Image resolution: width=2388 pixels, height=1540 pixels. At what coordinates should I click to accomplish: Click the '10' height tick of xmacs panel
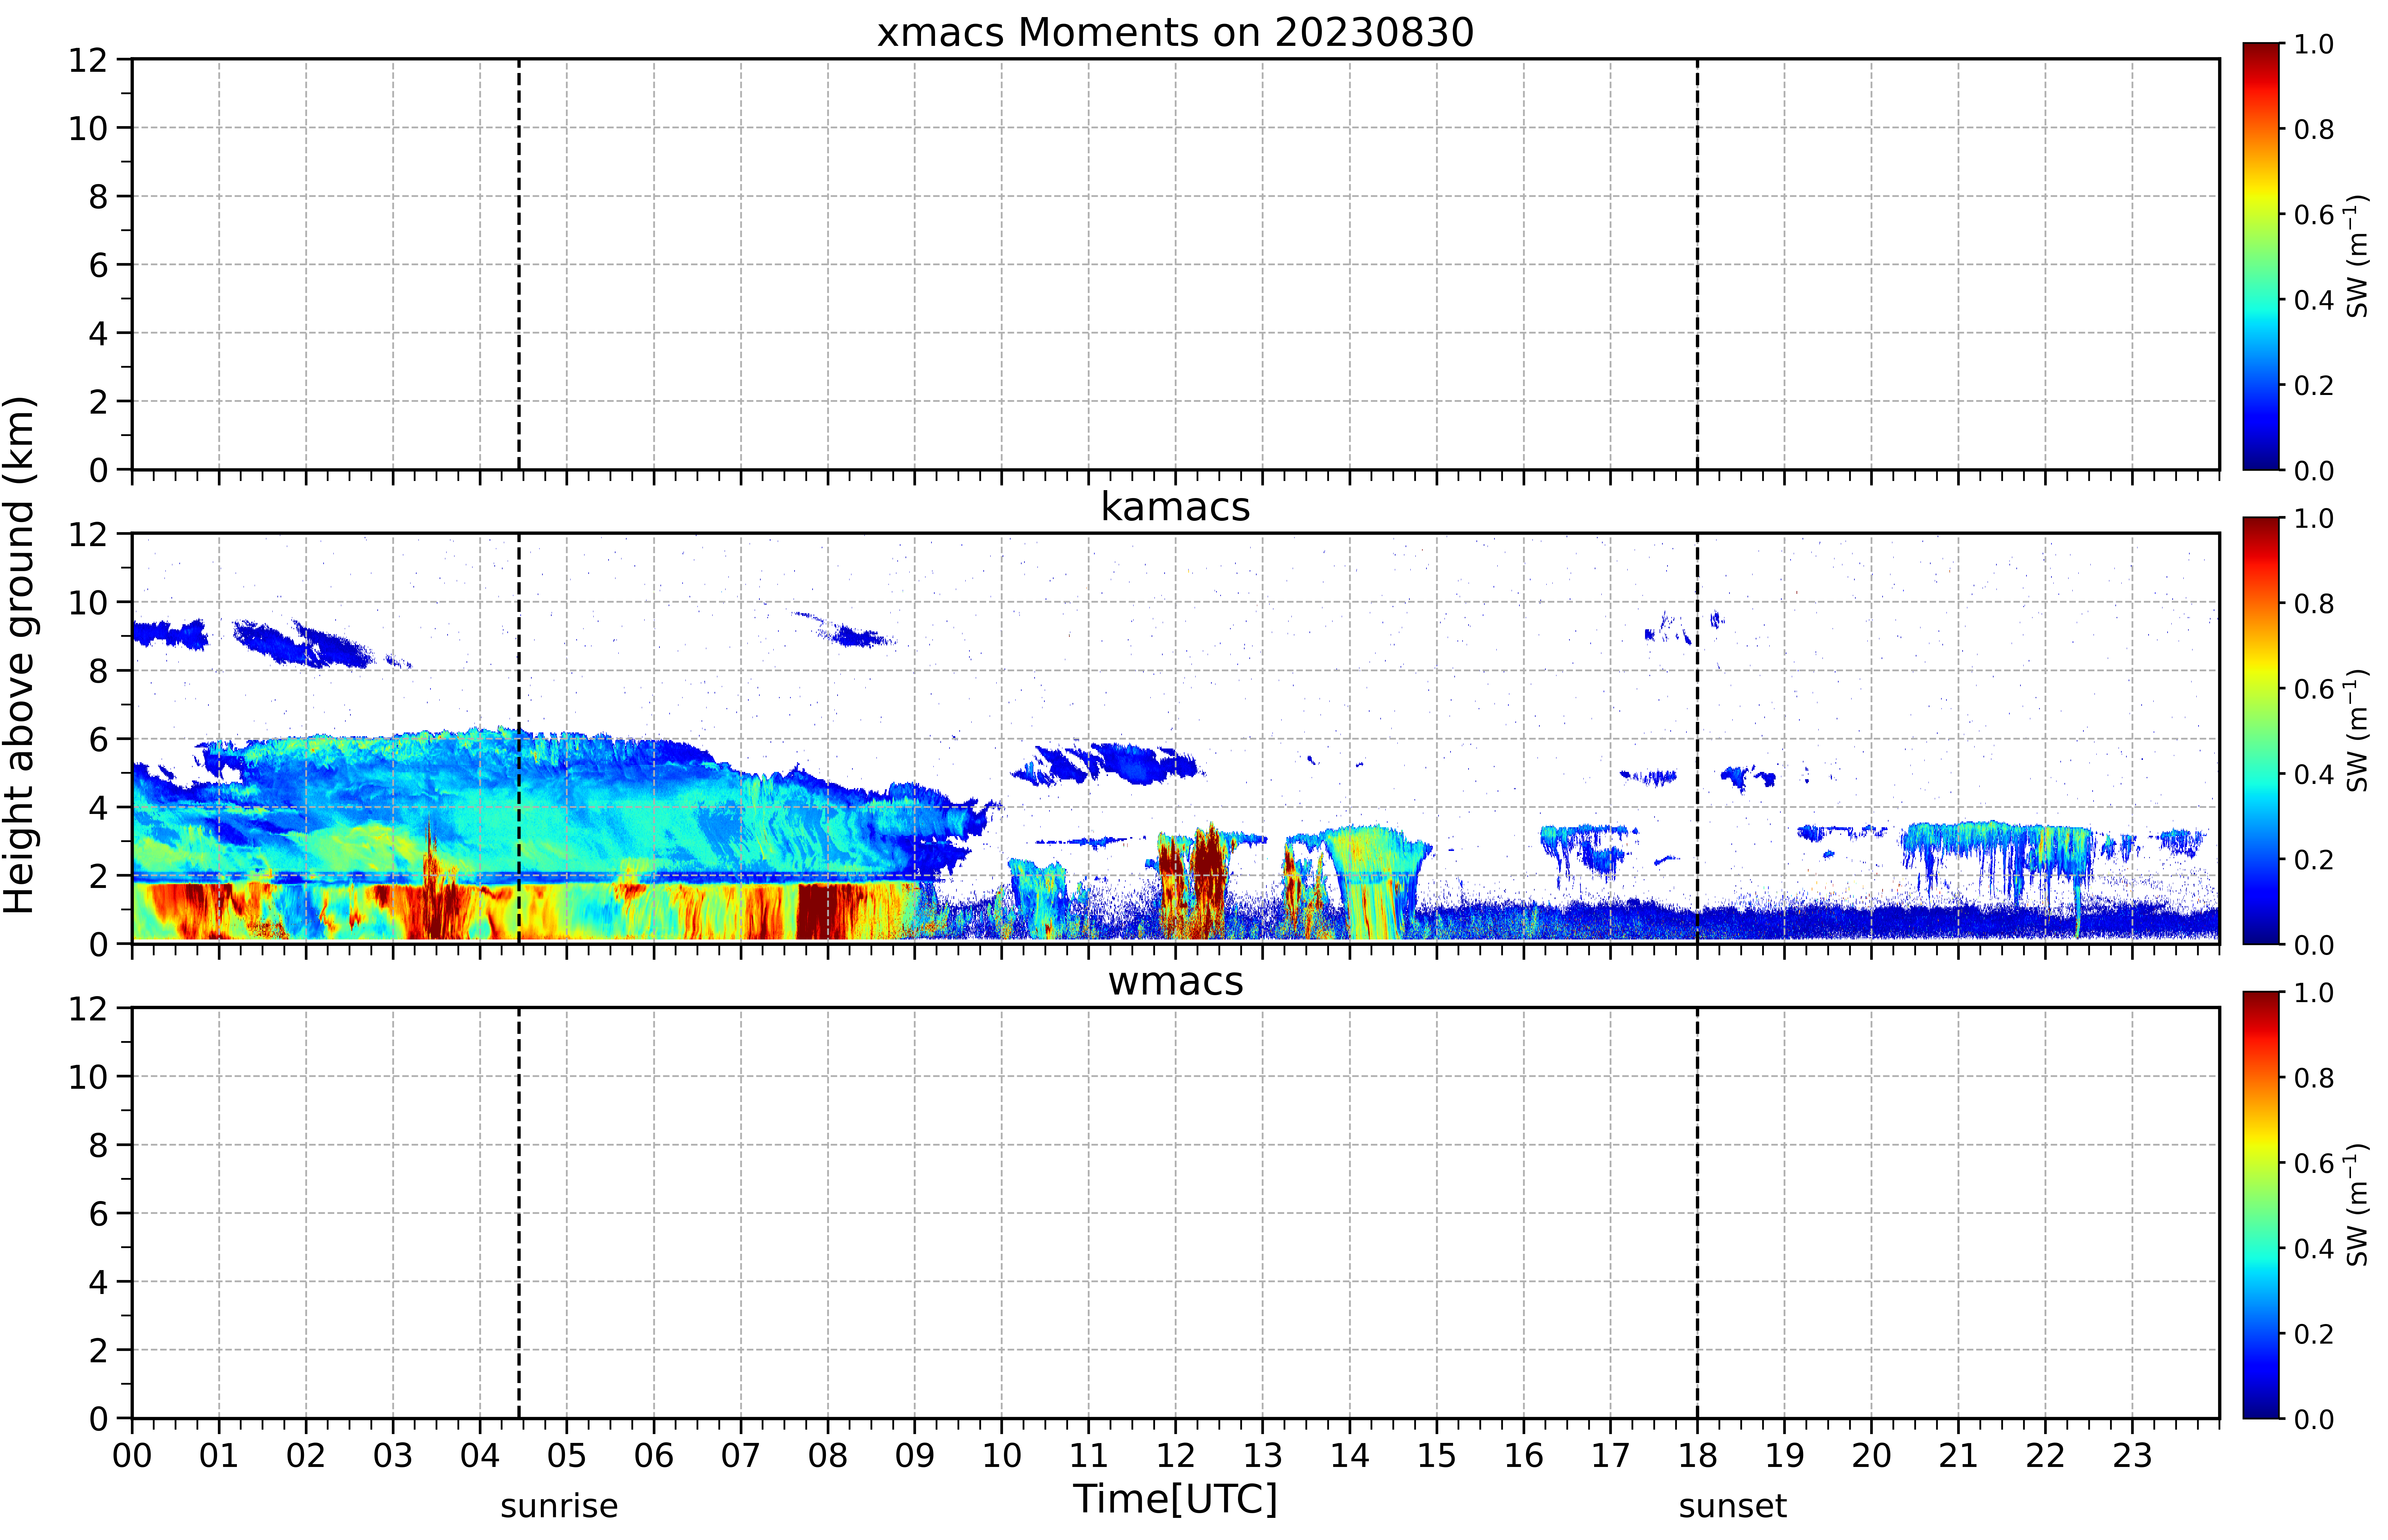pos(88,128)
